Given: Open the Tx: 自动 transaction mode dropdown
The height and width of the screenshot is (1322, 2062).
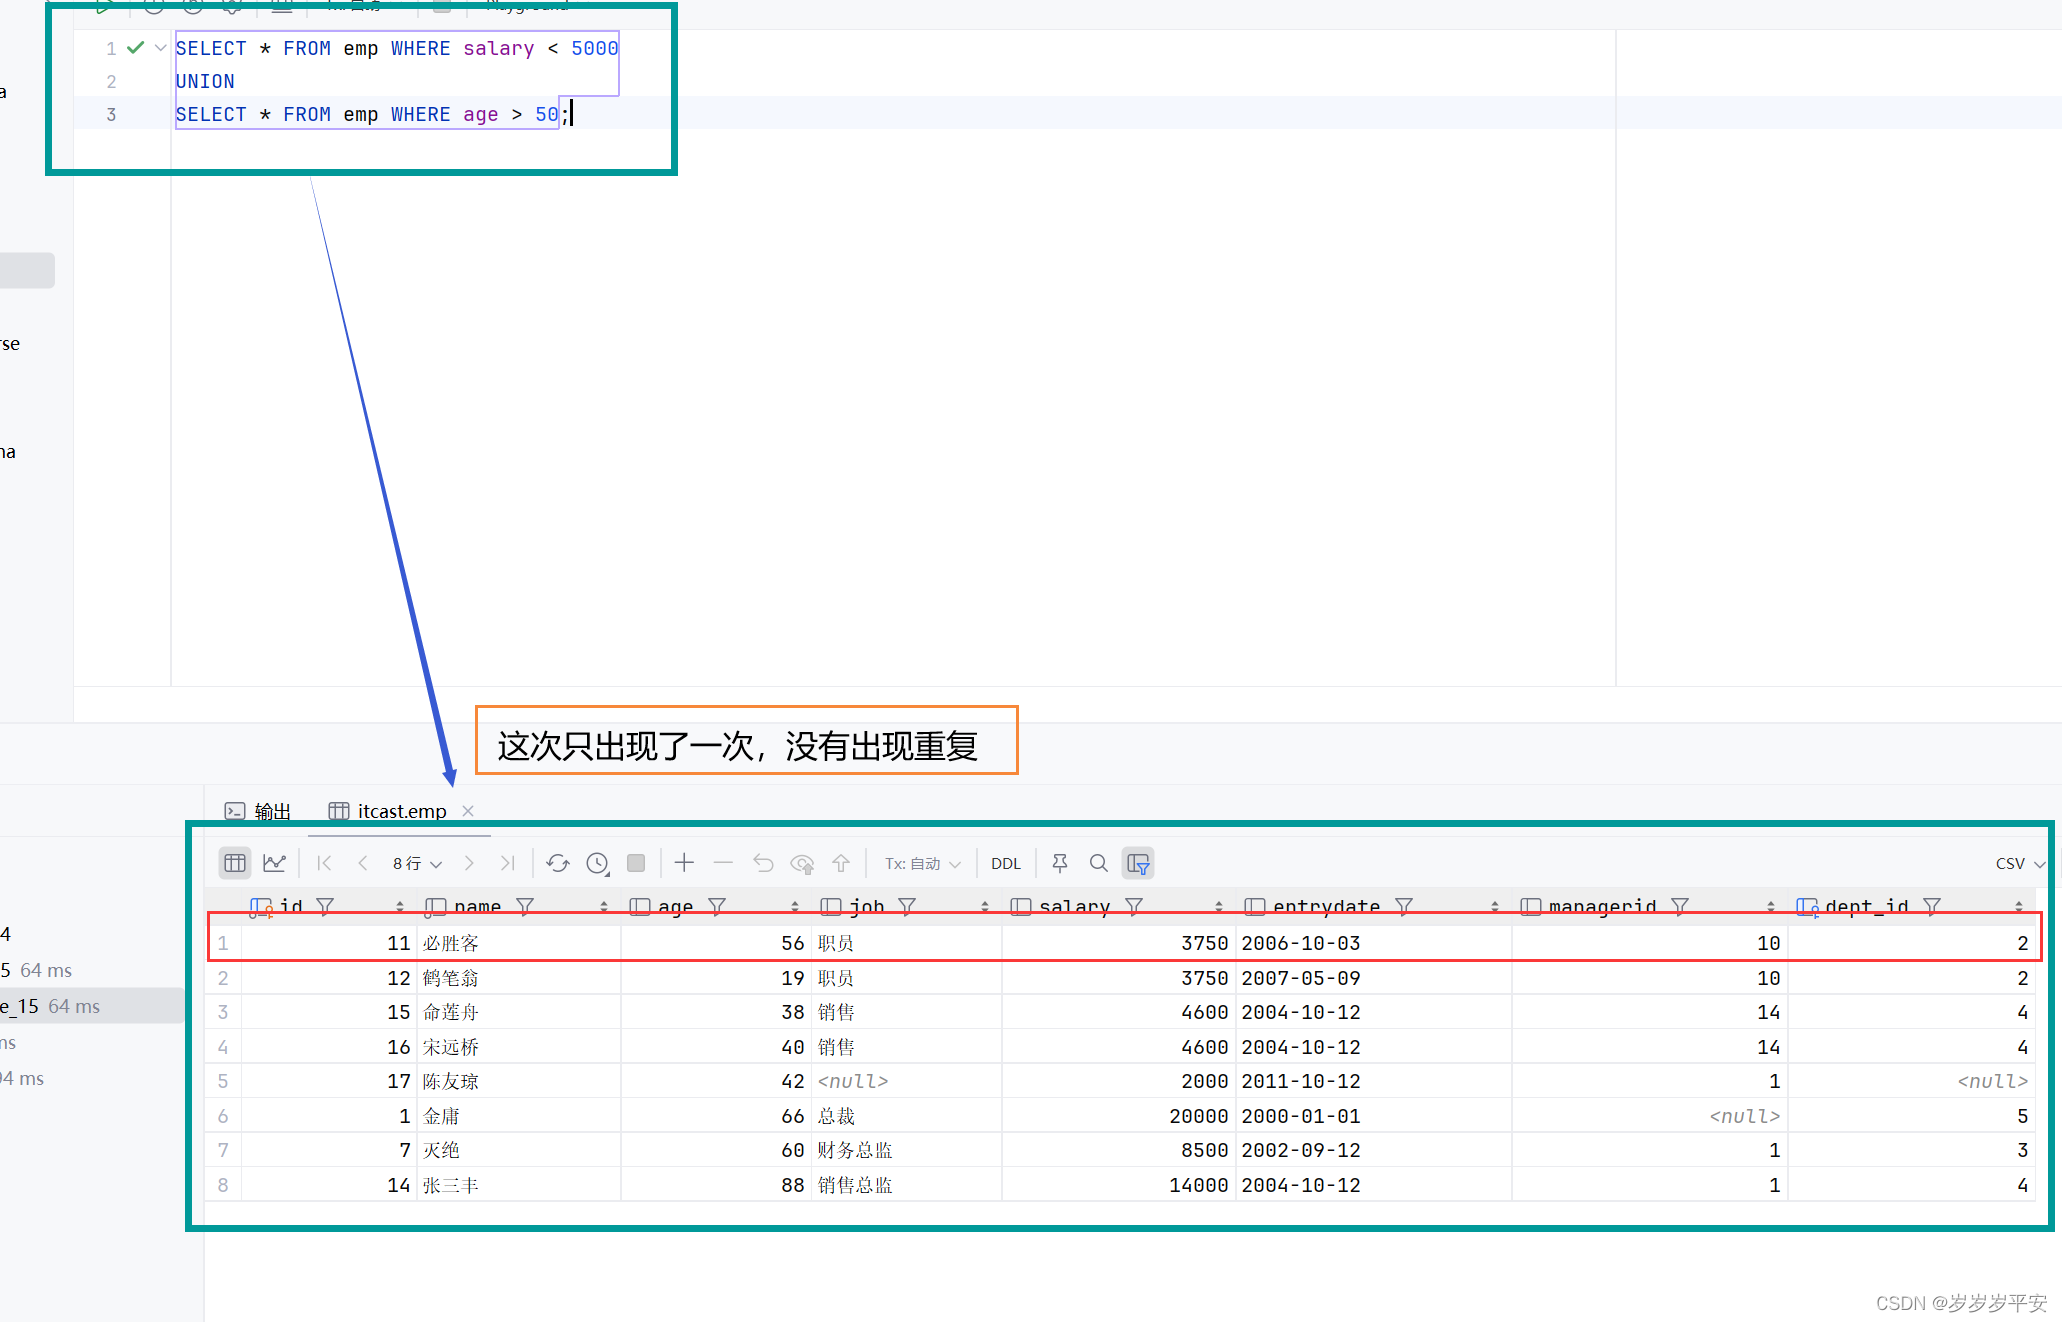Looking at the screenshot, I should [x=922, y=863].
